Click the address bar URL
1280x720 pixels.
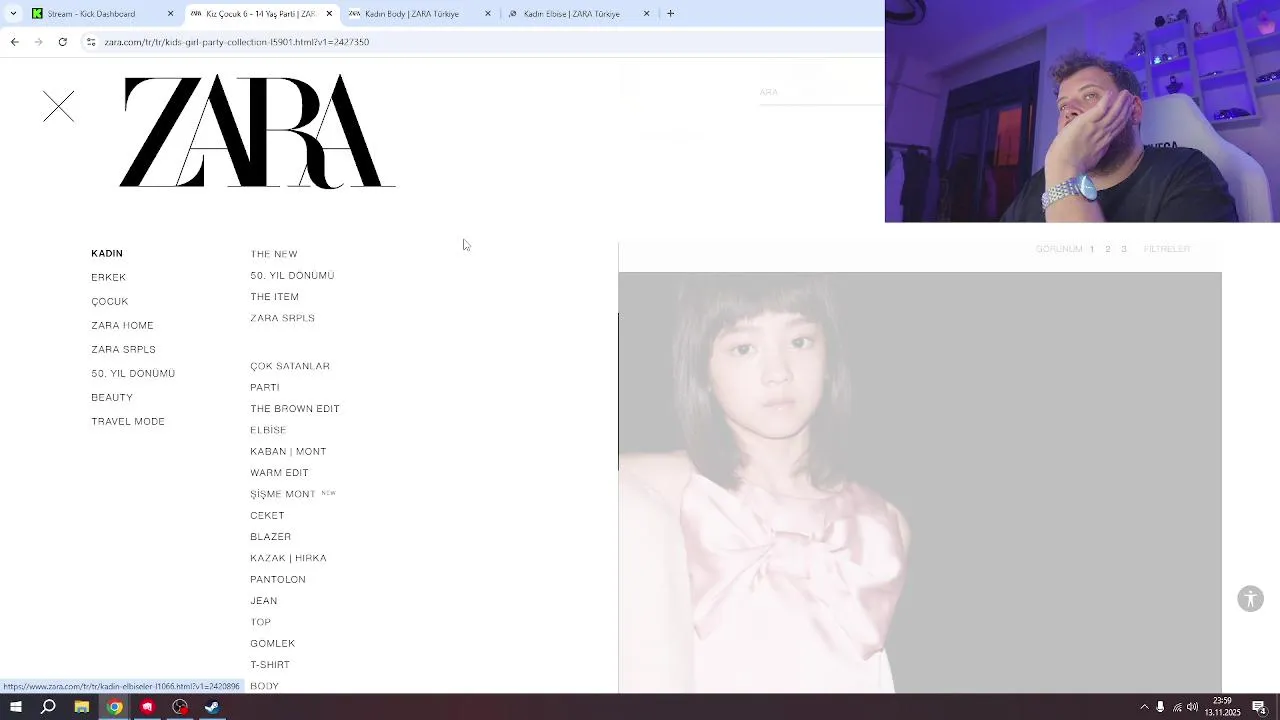tap(237, 42)
